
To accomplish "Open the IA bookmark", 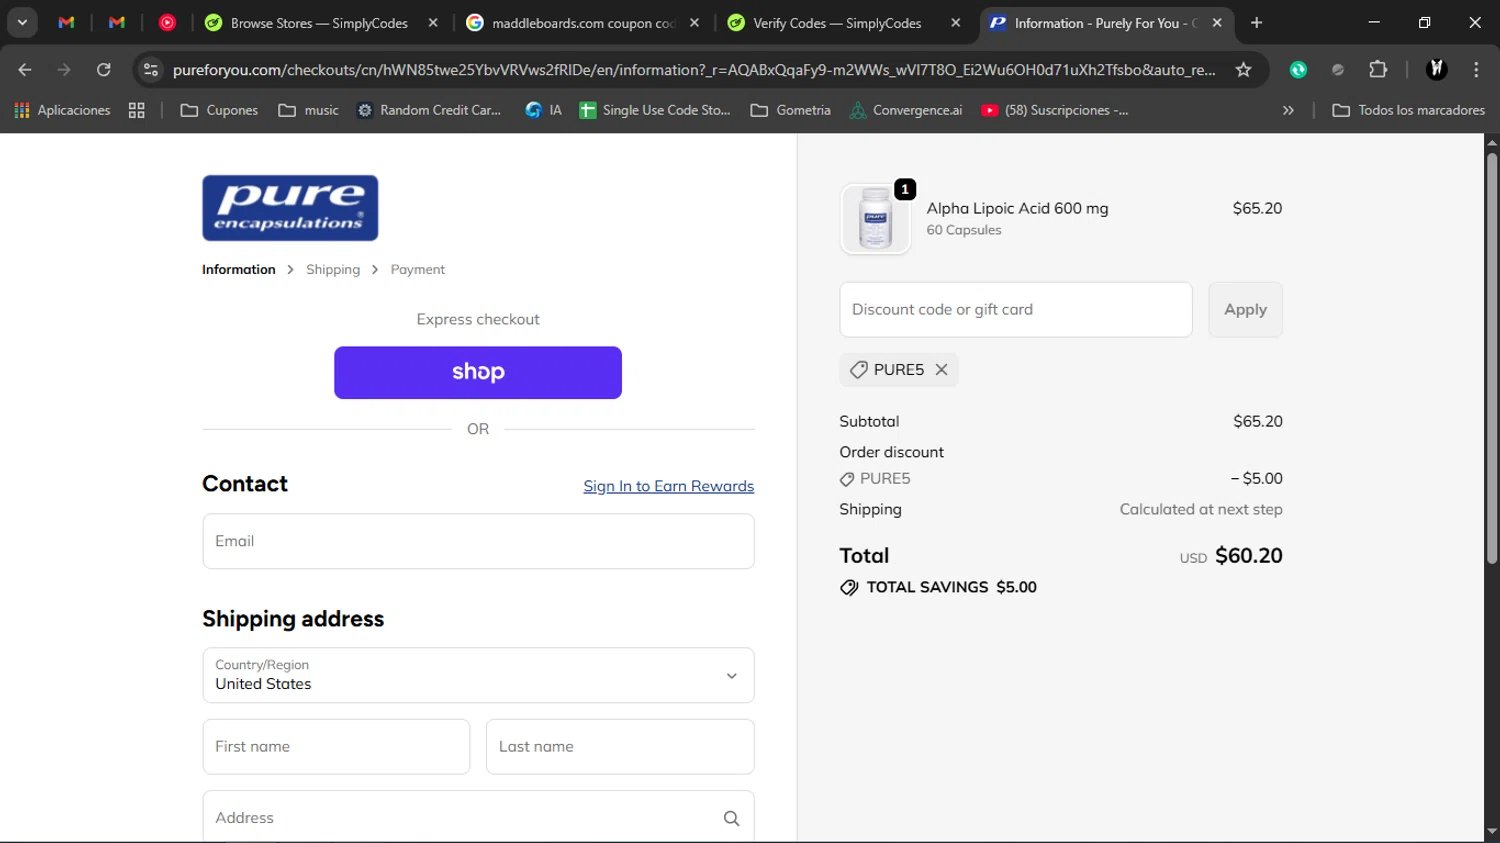I will click(544, 110).
